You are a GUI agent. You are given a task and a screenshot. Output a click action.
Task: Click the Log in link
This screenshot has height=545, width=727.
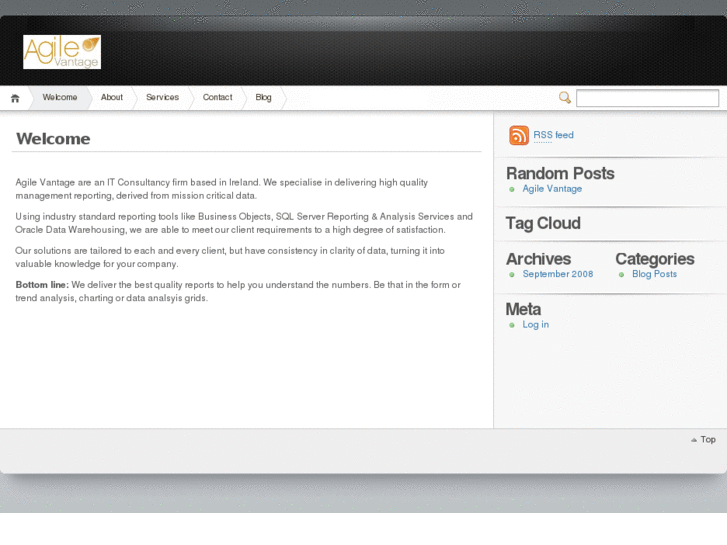(536, 325)
